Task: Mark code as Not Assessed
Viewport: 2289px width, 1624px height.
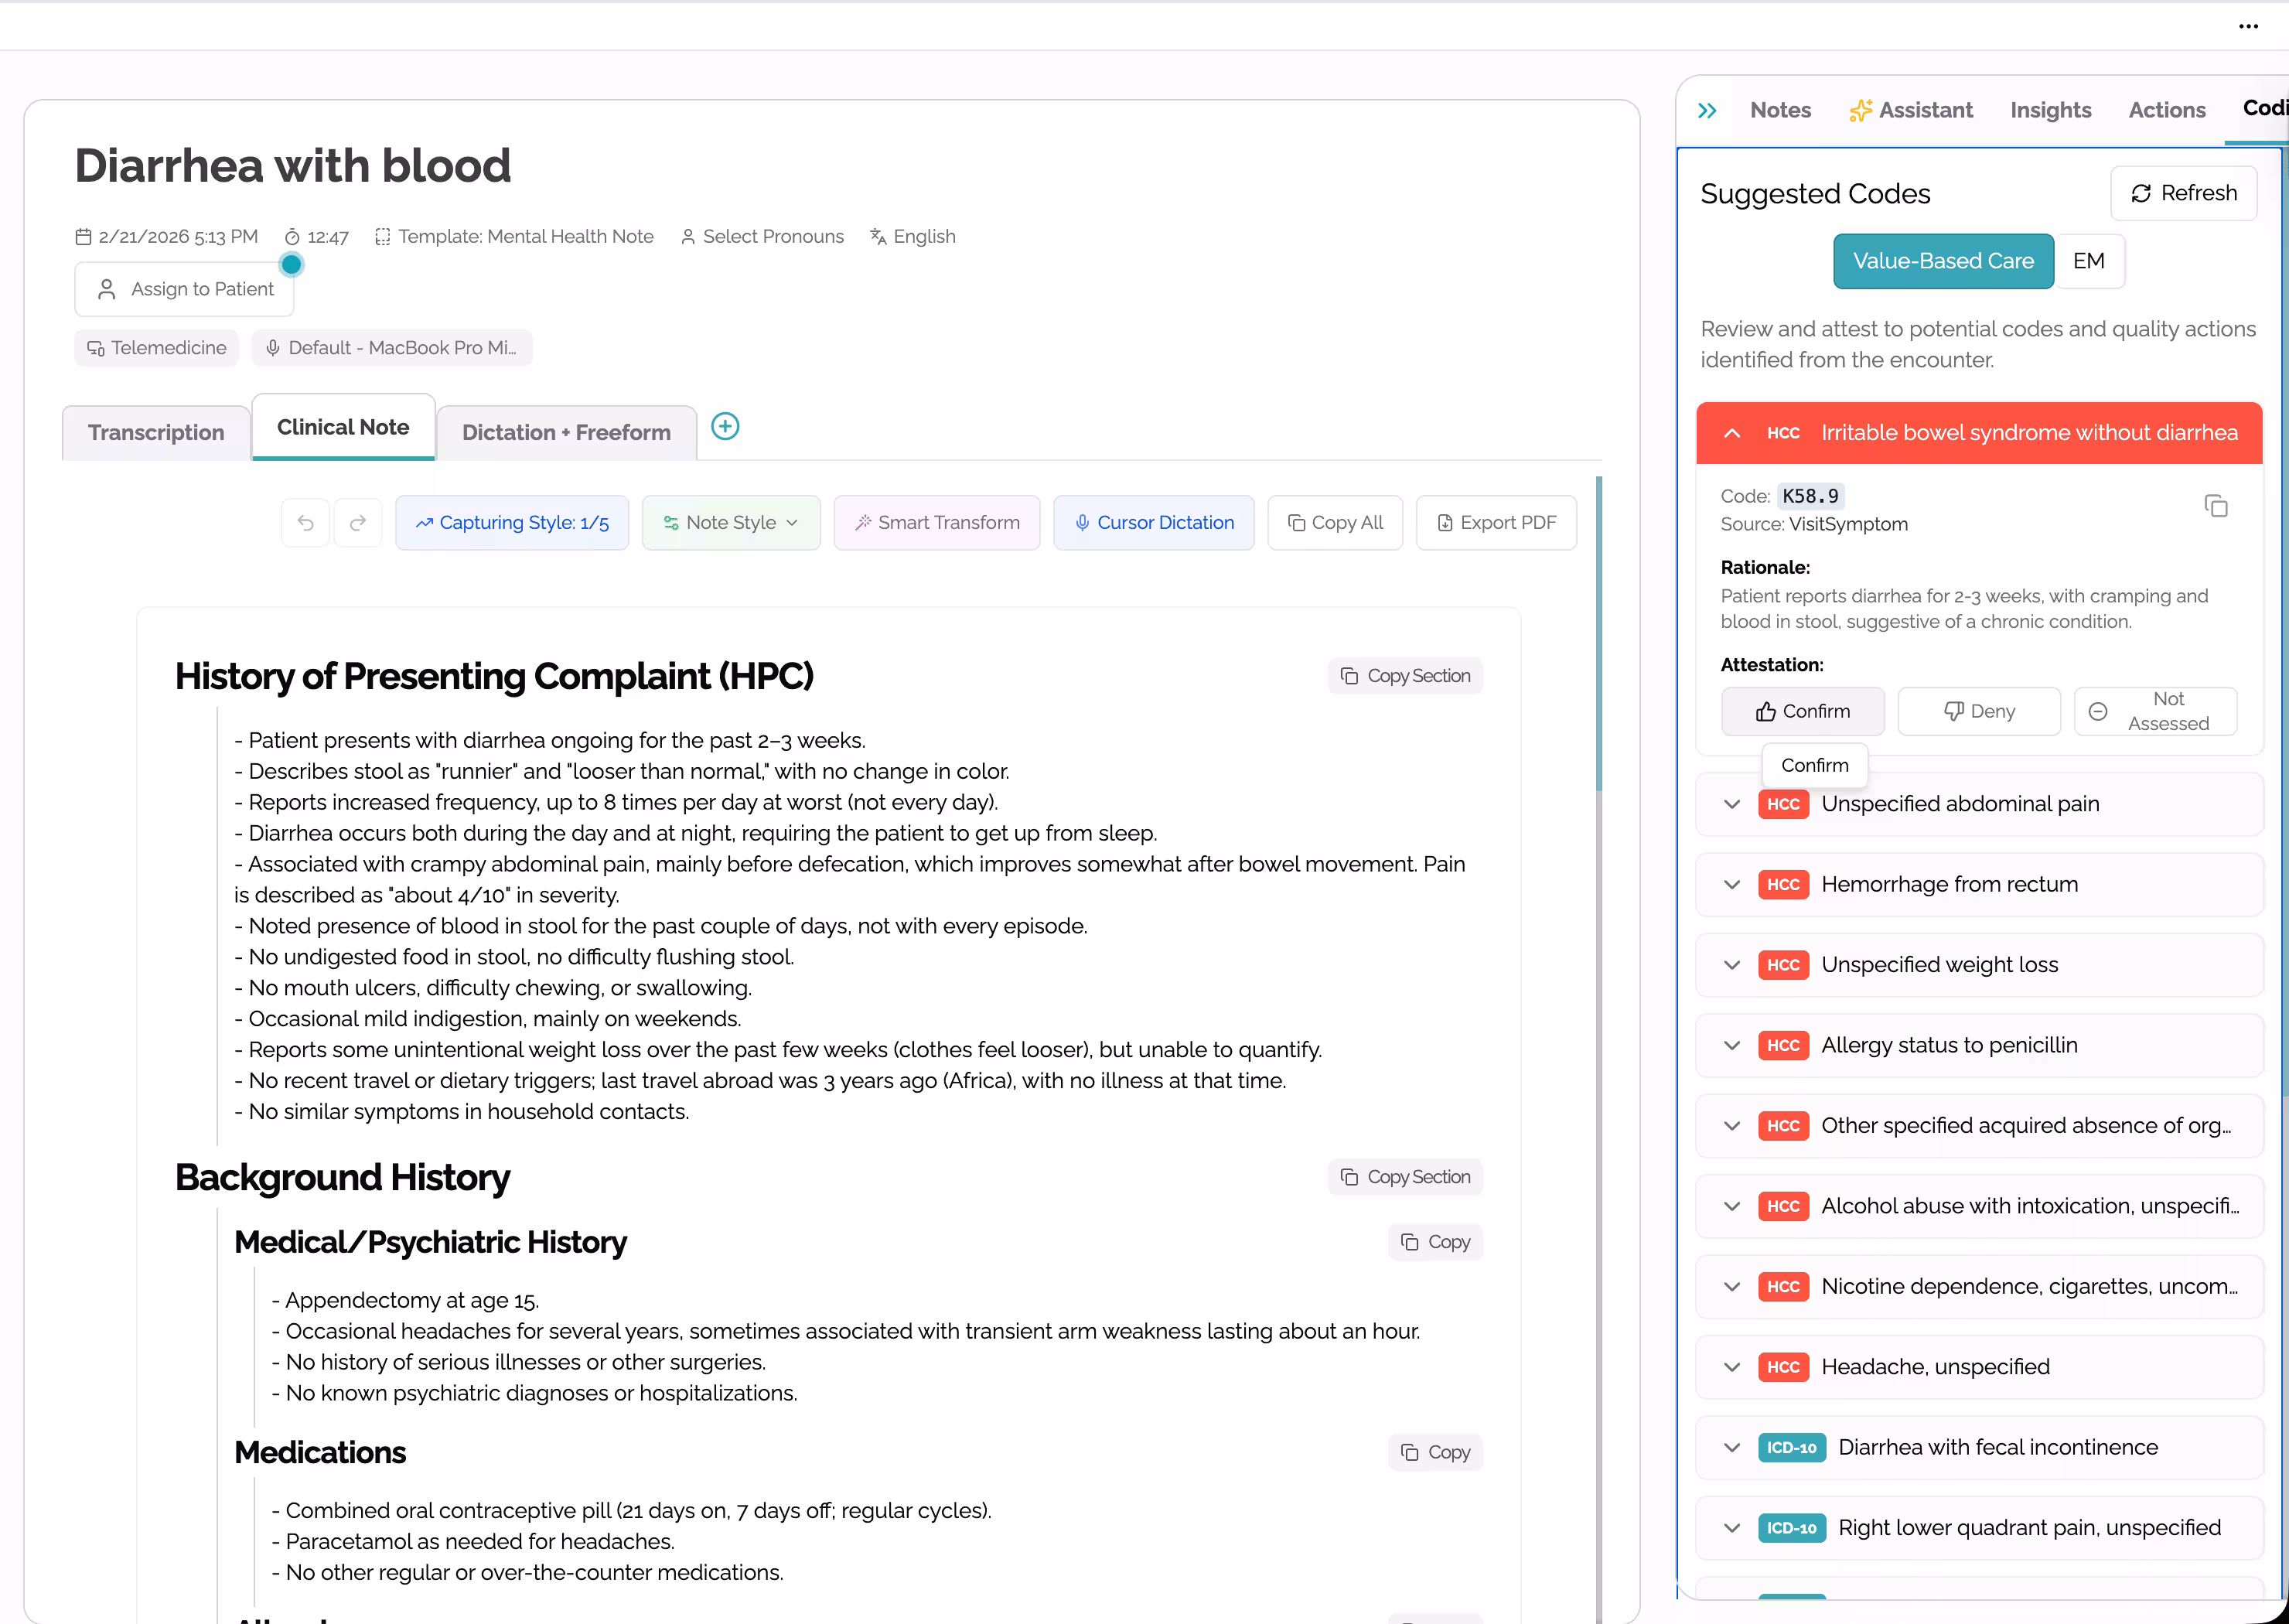Action: pyautogui.click(x=2155, y=711)
